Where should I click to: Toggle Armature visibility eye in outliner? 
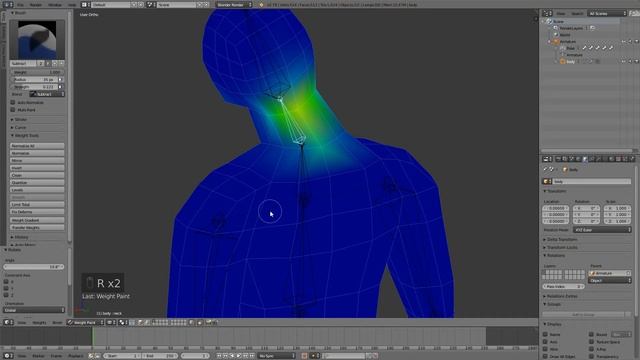(624, 42)
